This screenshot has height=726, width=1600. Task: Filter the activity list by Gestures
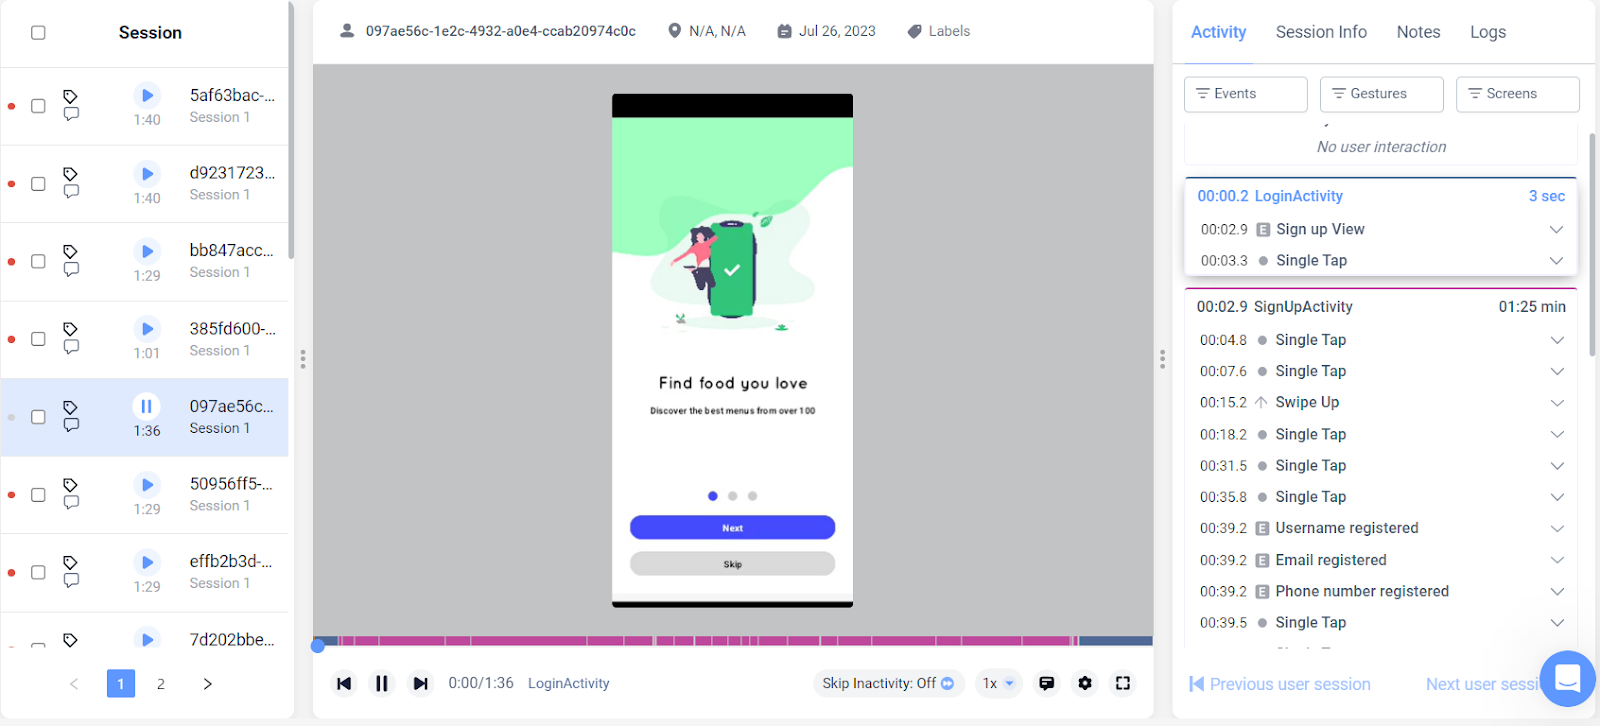point(1382,94)
